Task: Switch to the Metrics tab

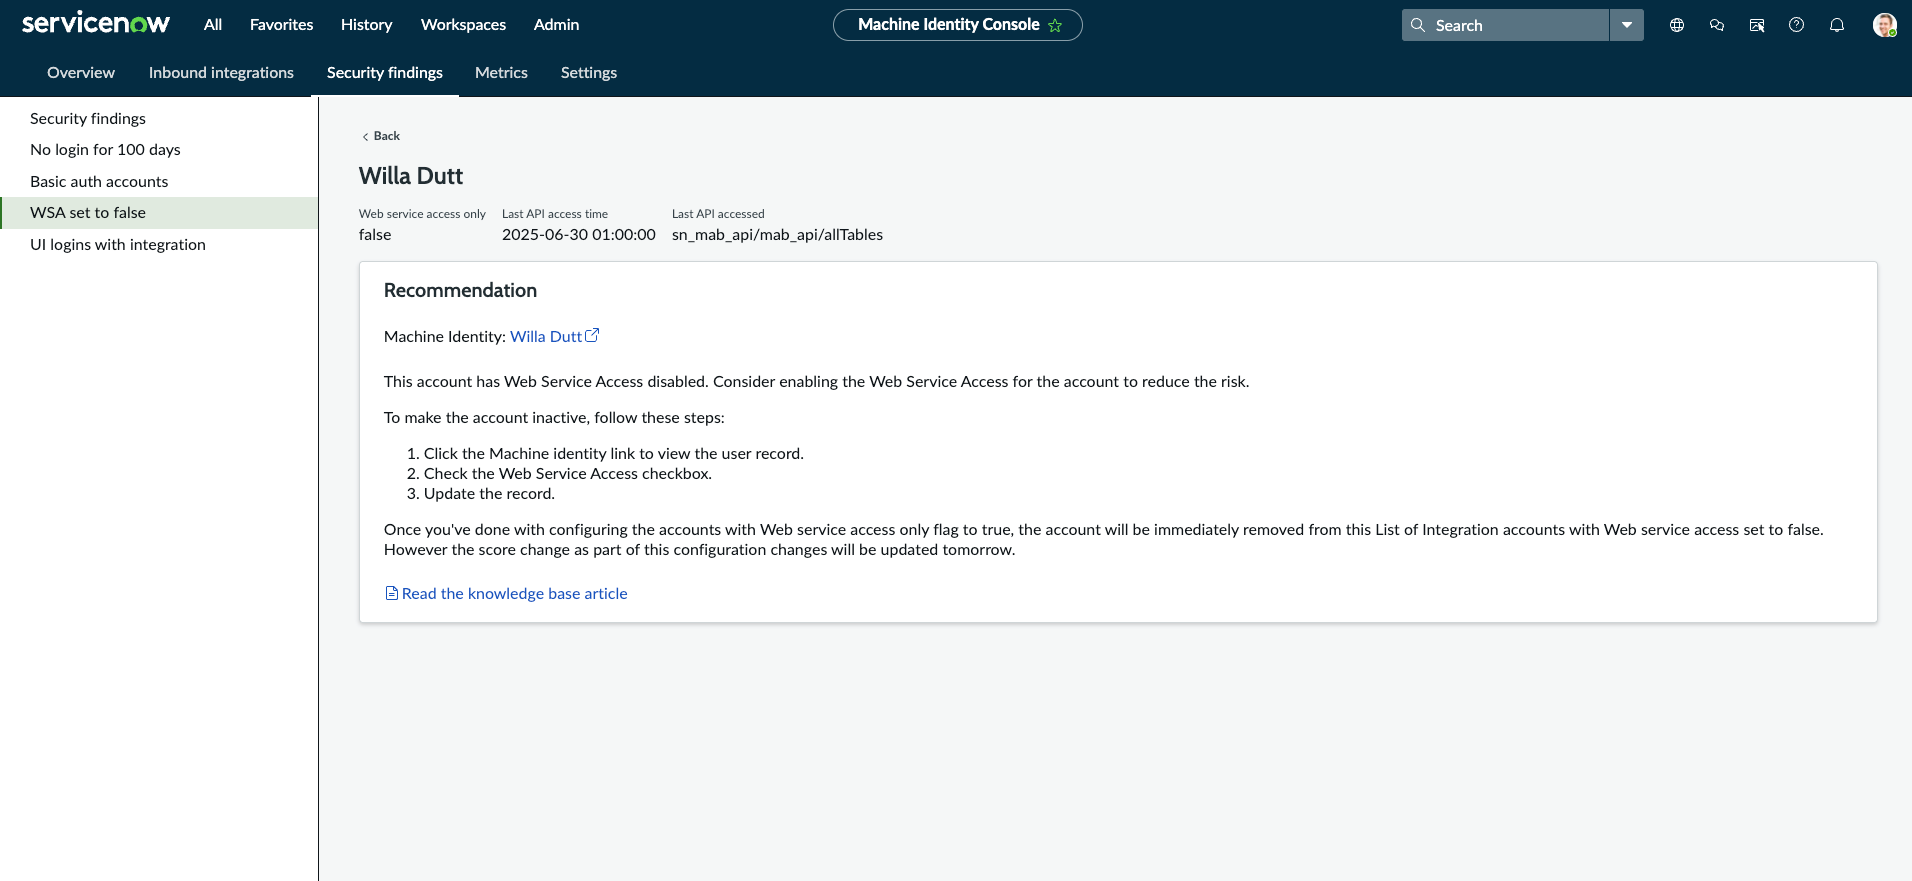Action: (501, 72)
